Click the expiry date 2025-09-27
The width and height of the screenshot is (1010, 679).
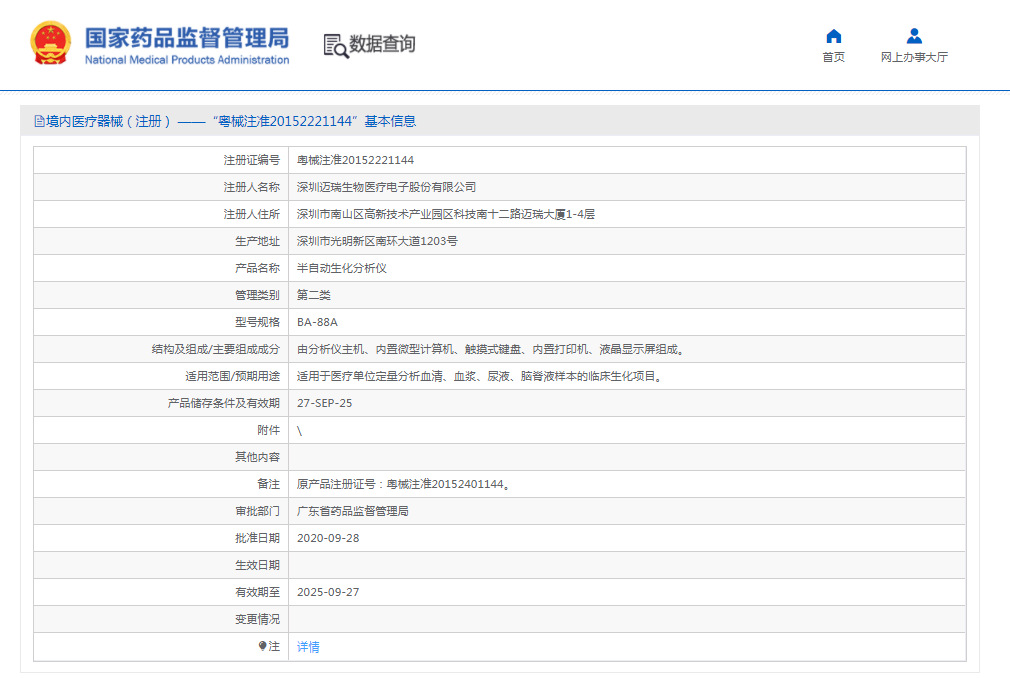coord(328,592)
